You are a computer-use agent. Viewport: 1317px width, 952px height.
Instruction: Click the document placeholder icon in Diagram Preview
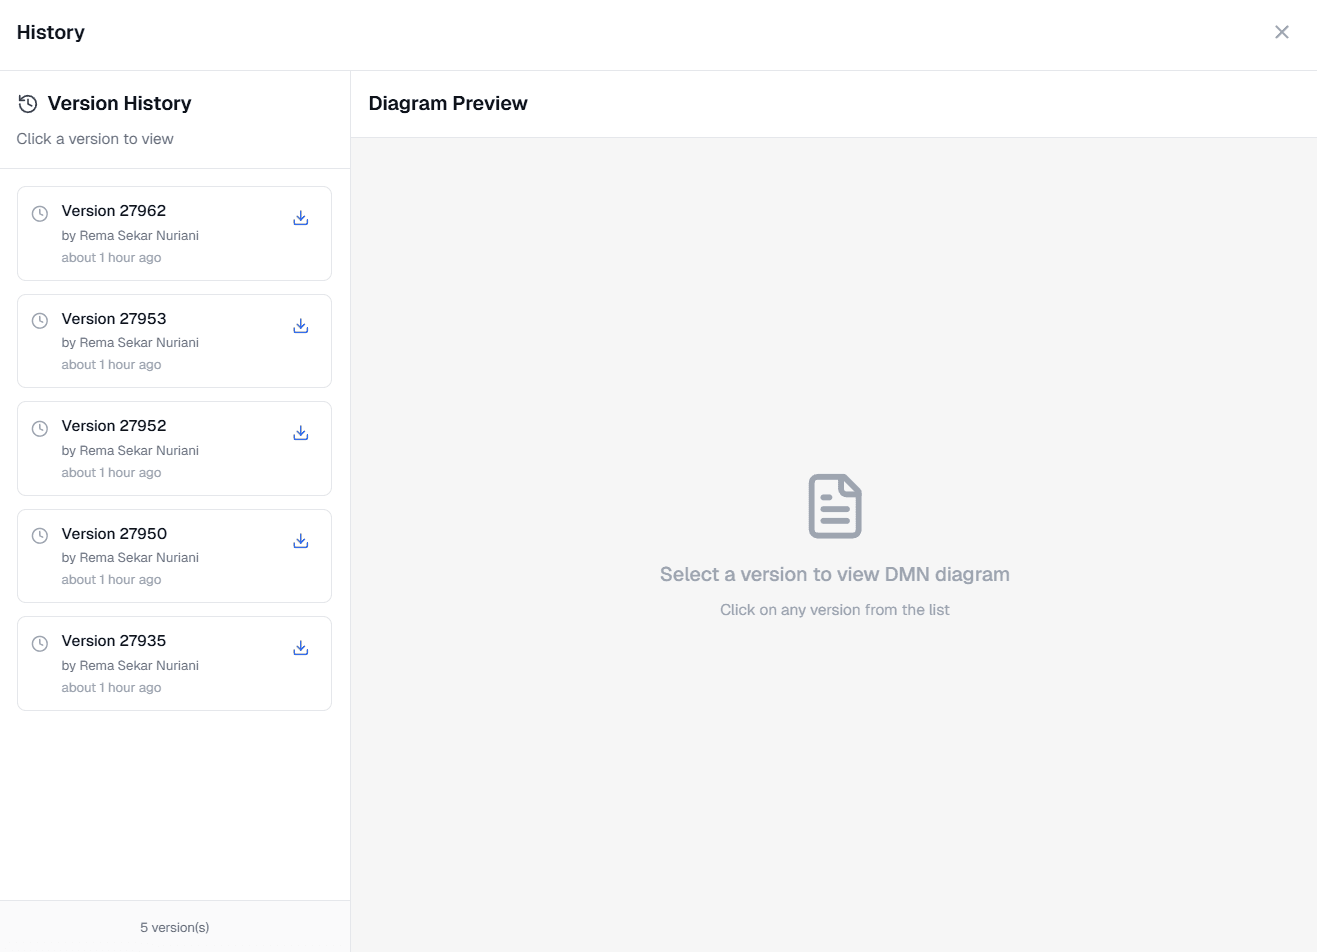pyautogui.click(x=835, y=505)
